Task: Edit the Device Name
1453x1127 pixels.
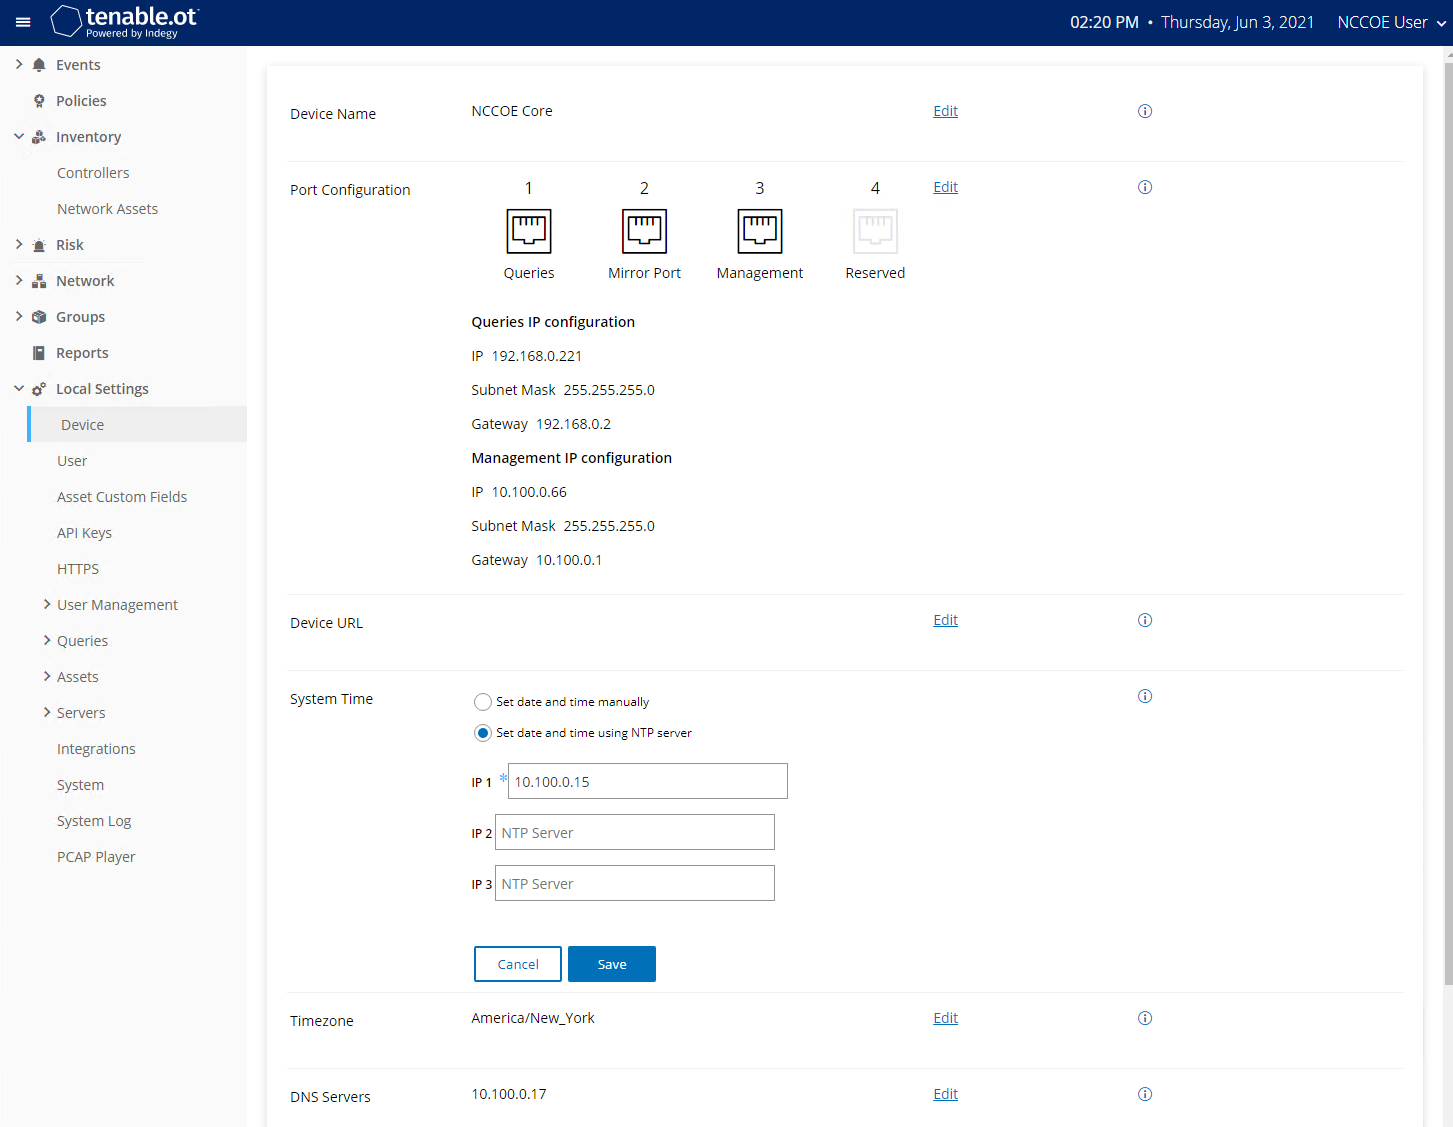Action: coord(945,111)
